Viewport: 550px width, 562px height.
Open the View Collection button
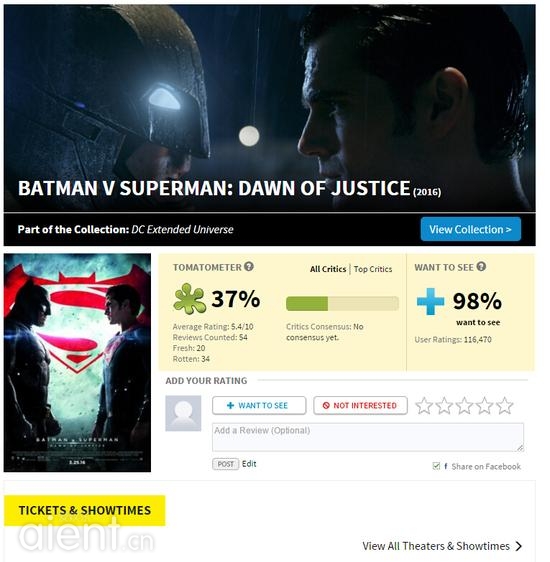470,229
